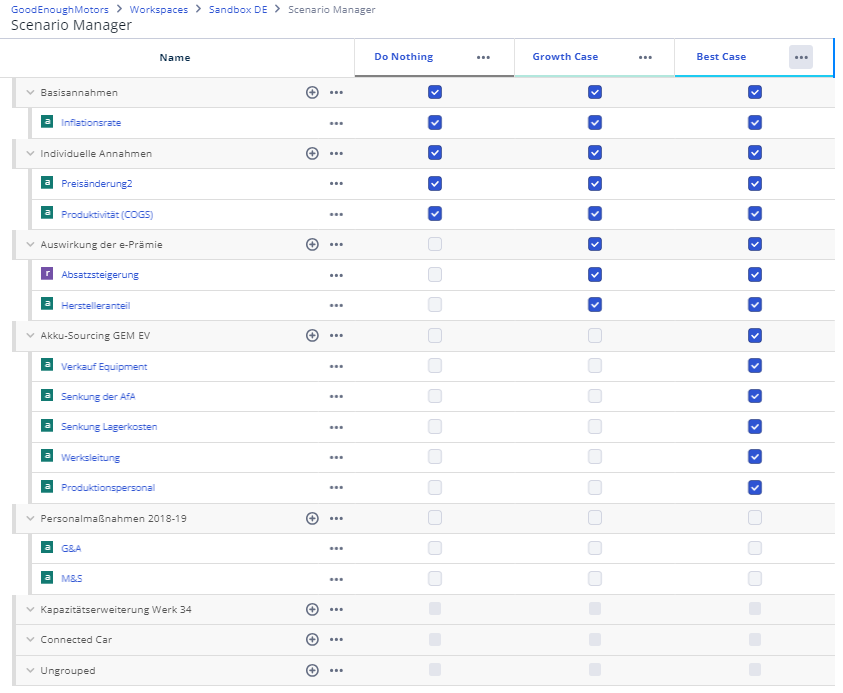Screen dimensions: 843x693
Task: Open more options for Absatzsteigerung row
Action: pyautogui.click(x=336, y=275)
